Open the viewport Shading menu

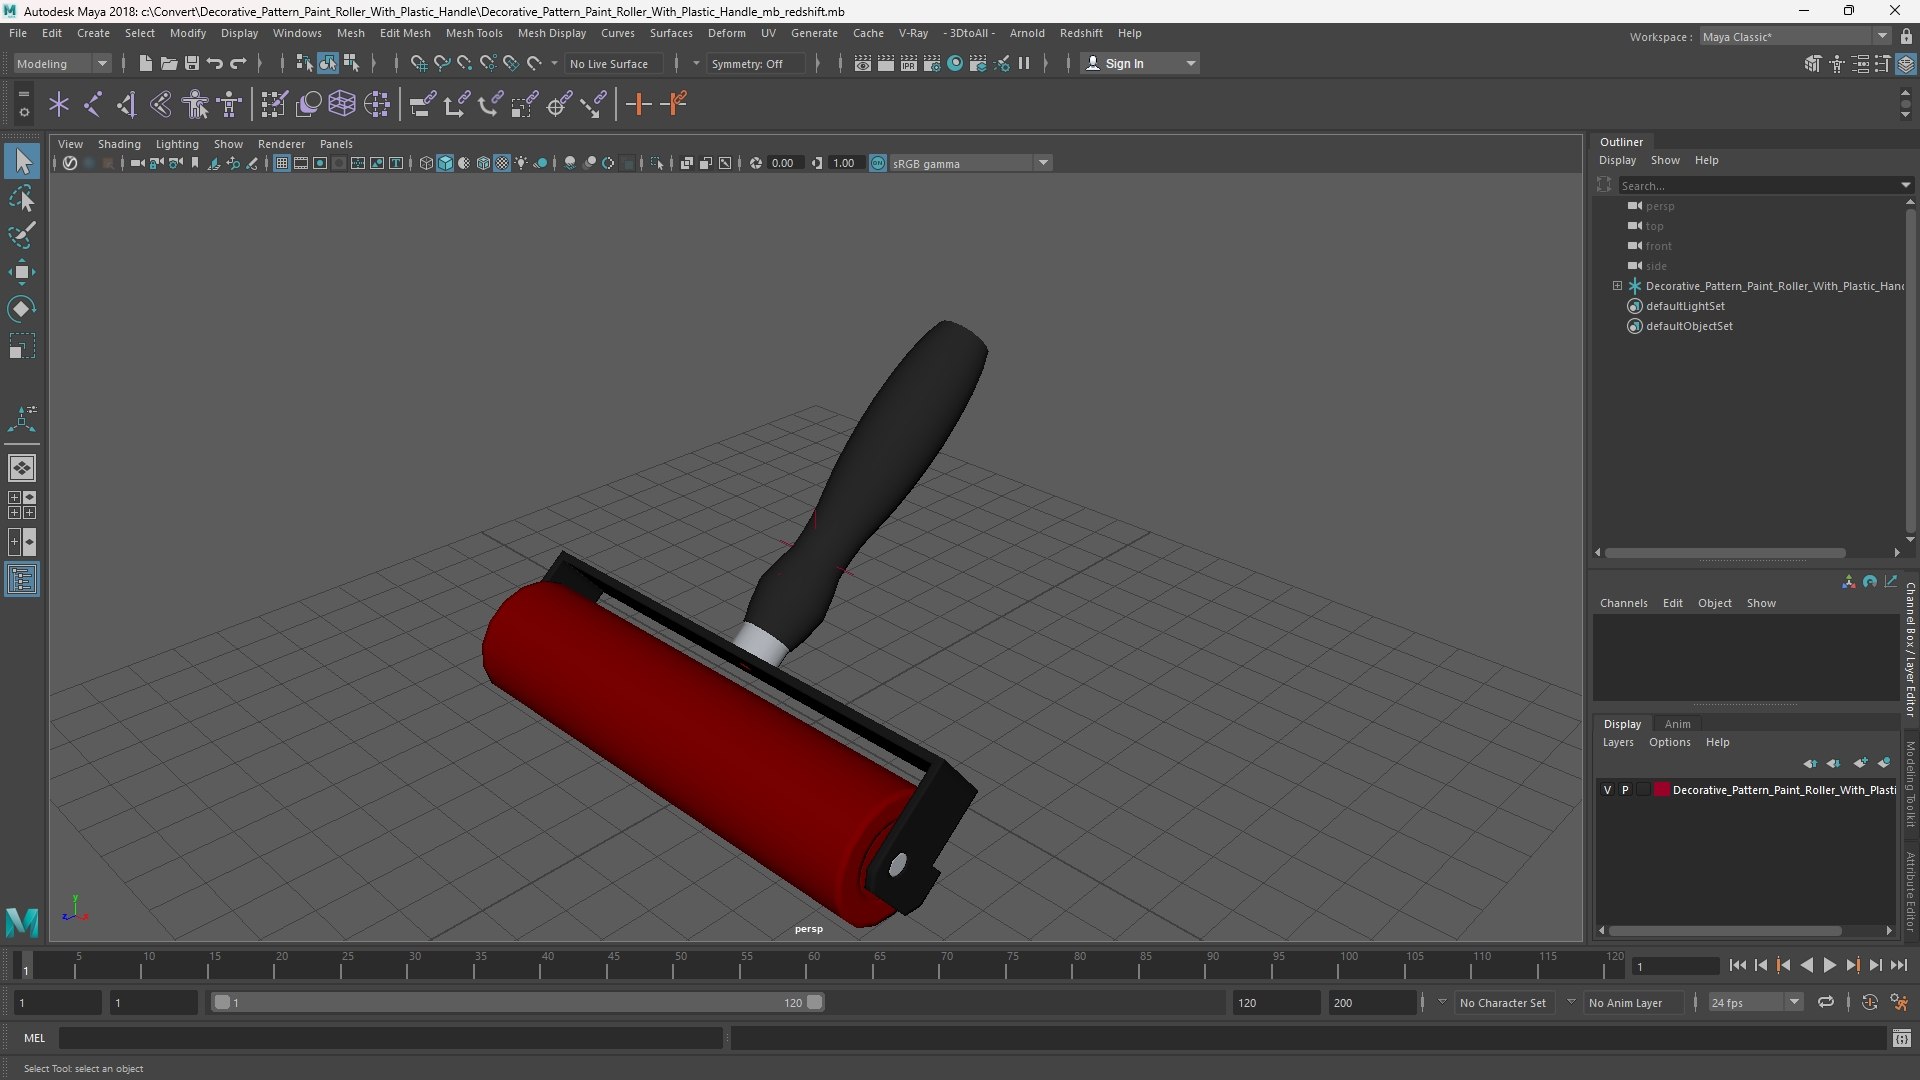119,144
